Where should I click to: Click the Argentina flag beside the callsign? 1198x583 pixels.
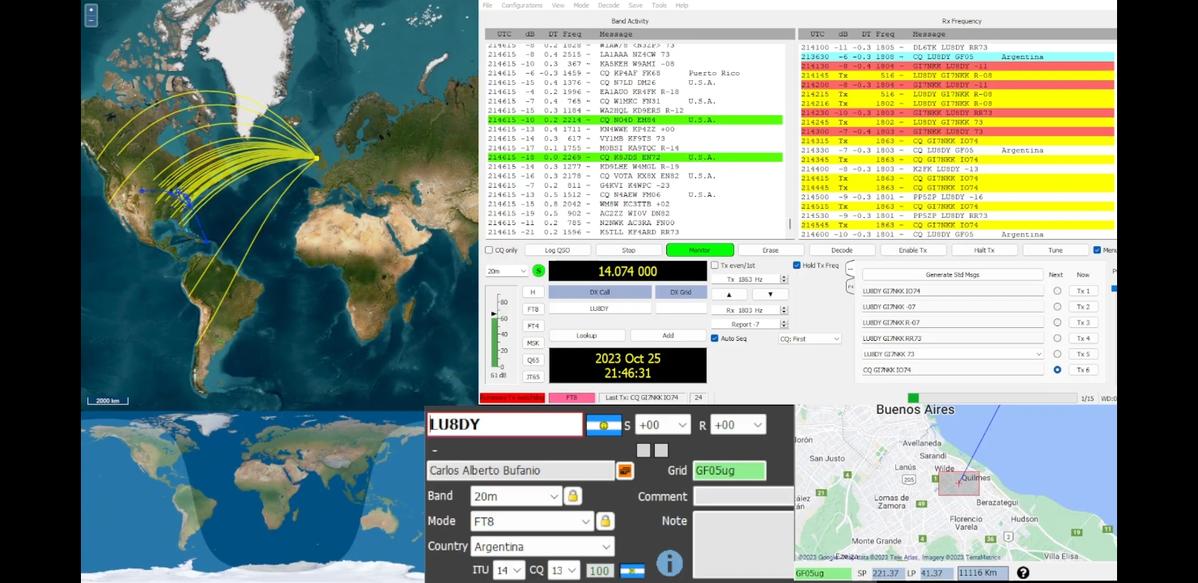(603, 425)
